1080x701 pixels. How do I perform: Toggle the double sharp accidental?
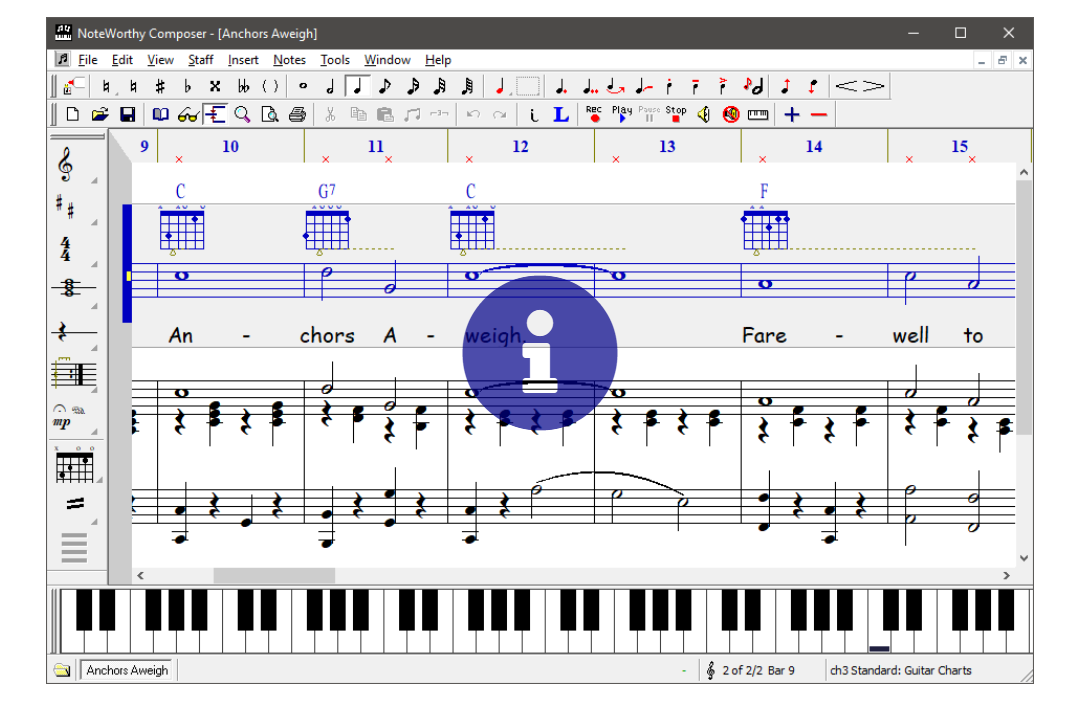pos(215,86)
